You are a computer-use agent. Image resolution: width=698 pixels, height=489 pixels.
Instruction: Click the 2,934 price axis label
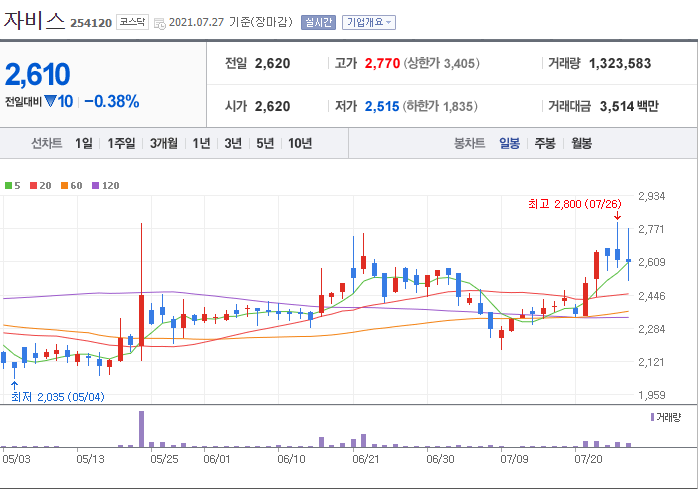pyautogui.click(x=652, y=196)
